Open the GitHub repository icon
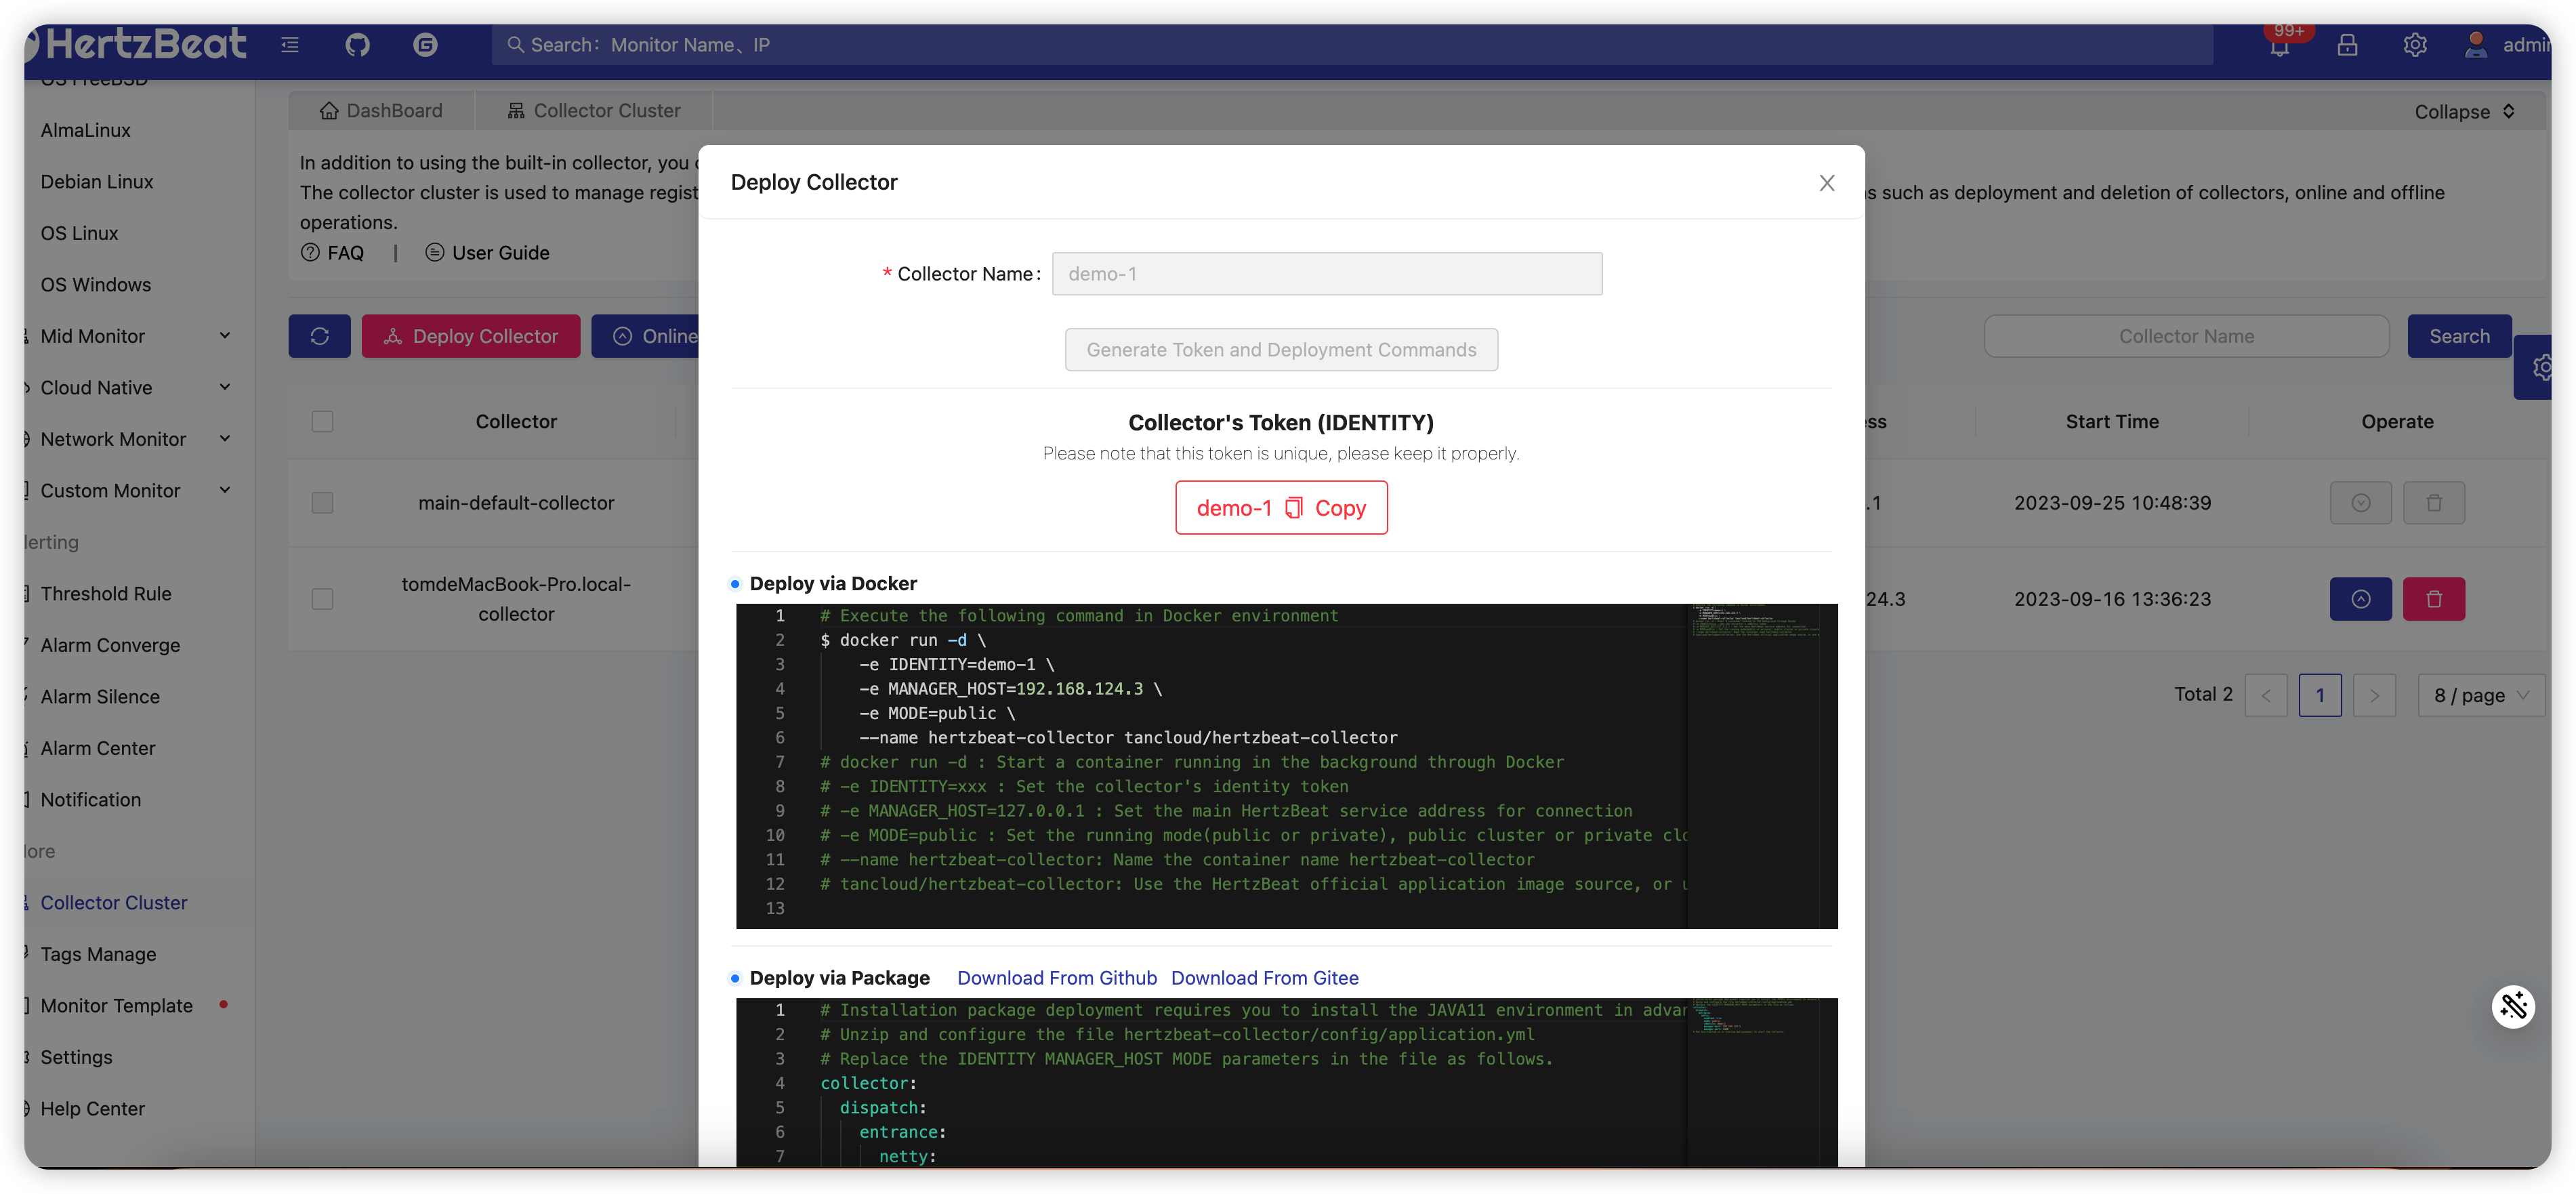This screenshot has width=2576, height=1194. pyautogui.click(x=357, y=45)
